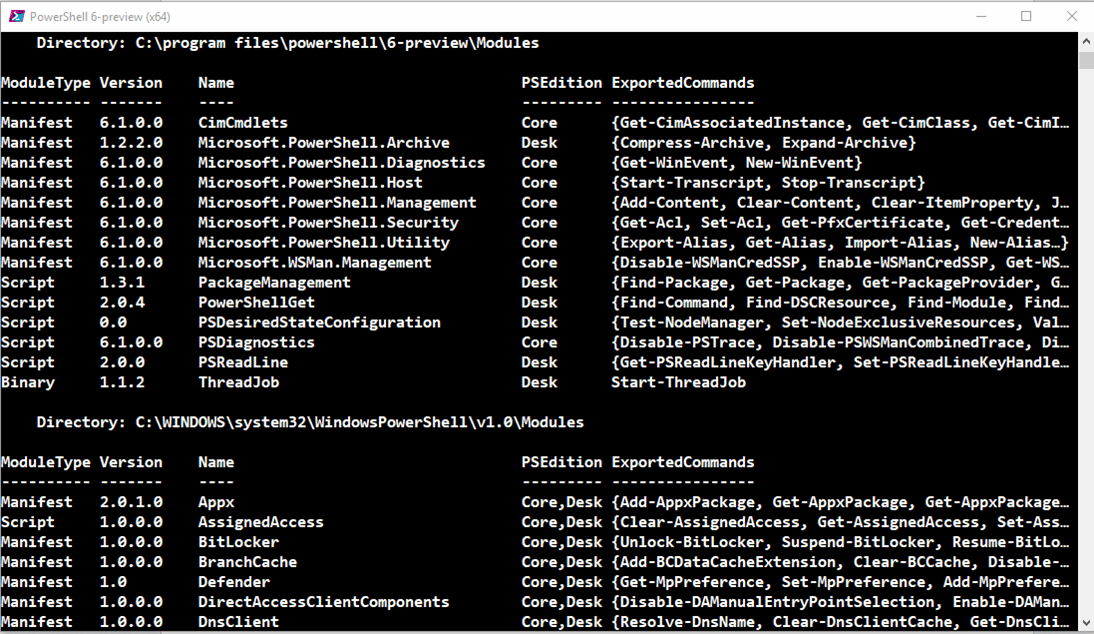This screenshot has height=634, width=1094.
Task: Click the PSReadLine module name
Action: [242, 363]
